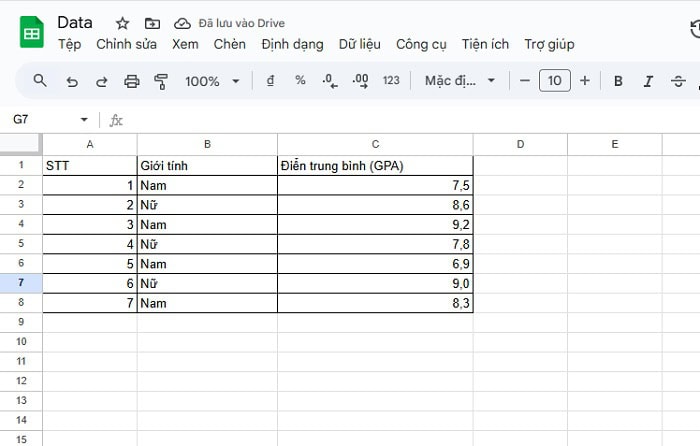Open the Tệp menu
This screenshot has height=446, width=700.
pyautogui.click(x=69, y=44)
